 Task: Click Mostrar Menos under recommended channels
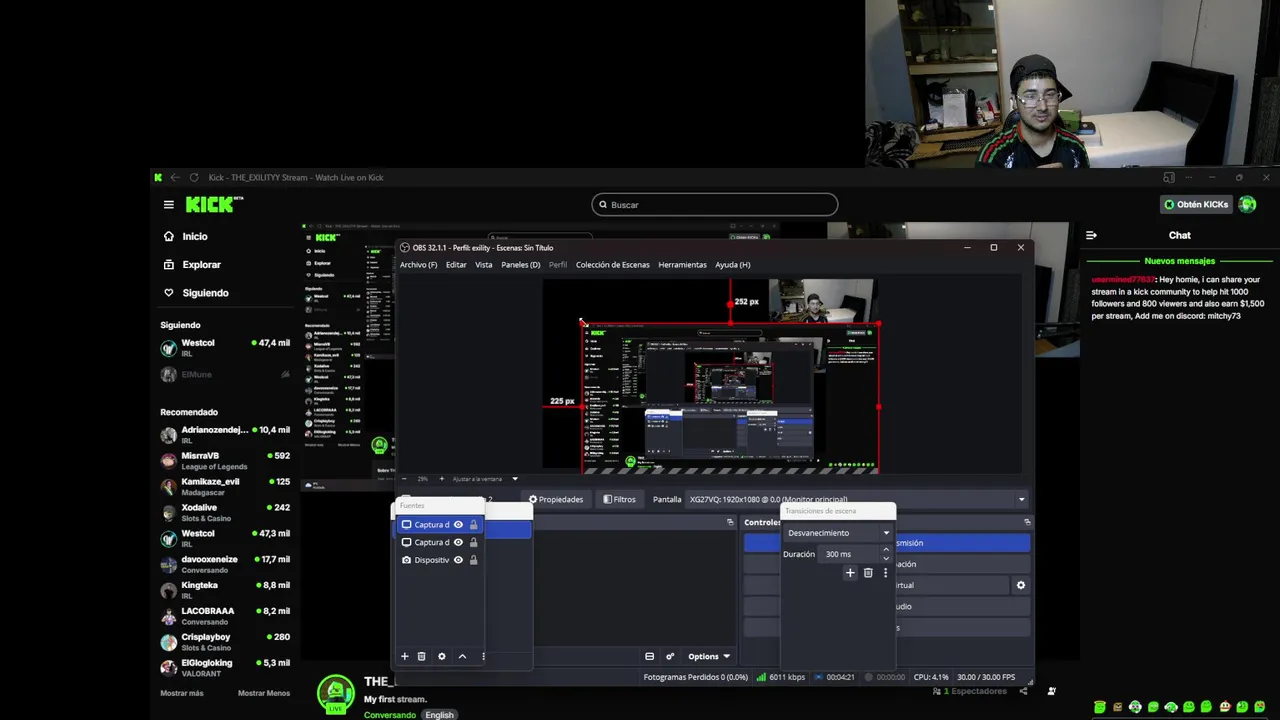coord(264,693)
